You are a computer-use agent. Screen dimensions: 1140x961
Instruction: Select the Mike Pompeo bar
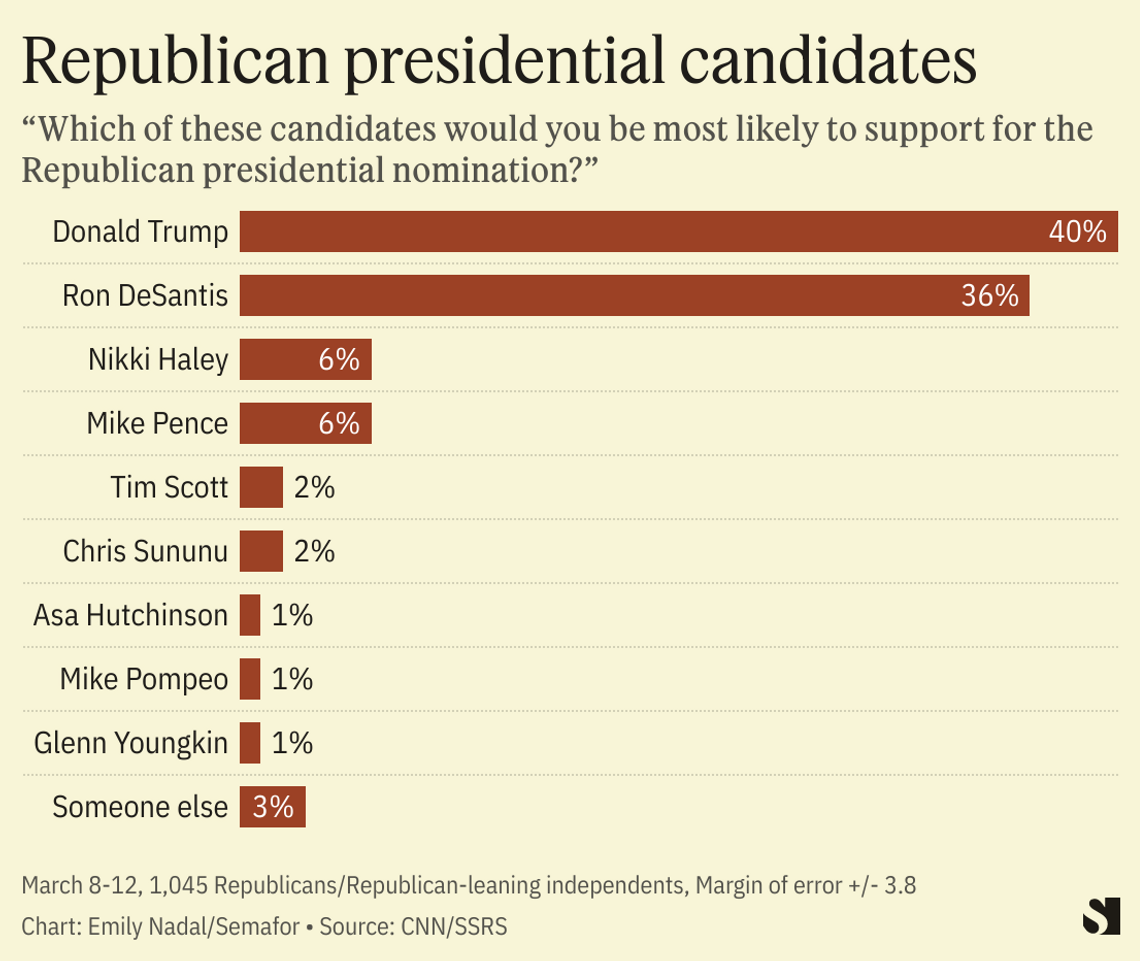click(x=250, y=679)
